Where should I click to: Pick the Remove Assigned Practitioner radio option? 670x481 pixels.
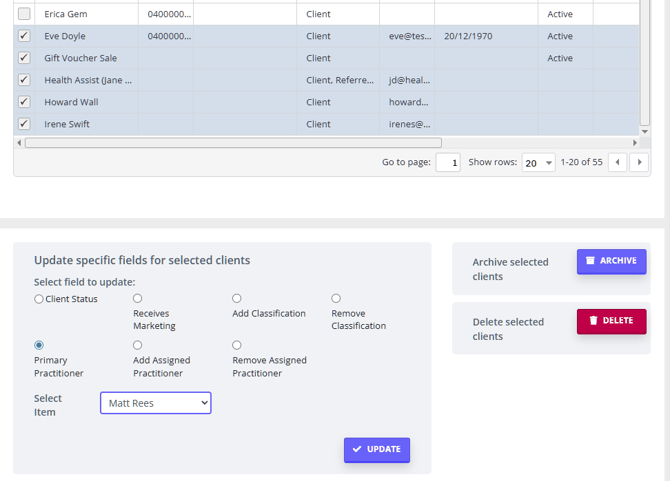tap(237, 346)
